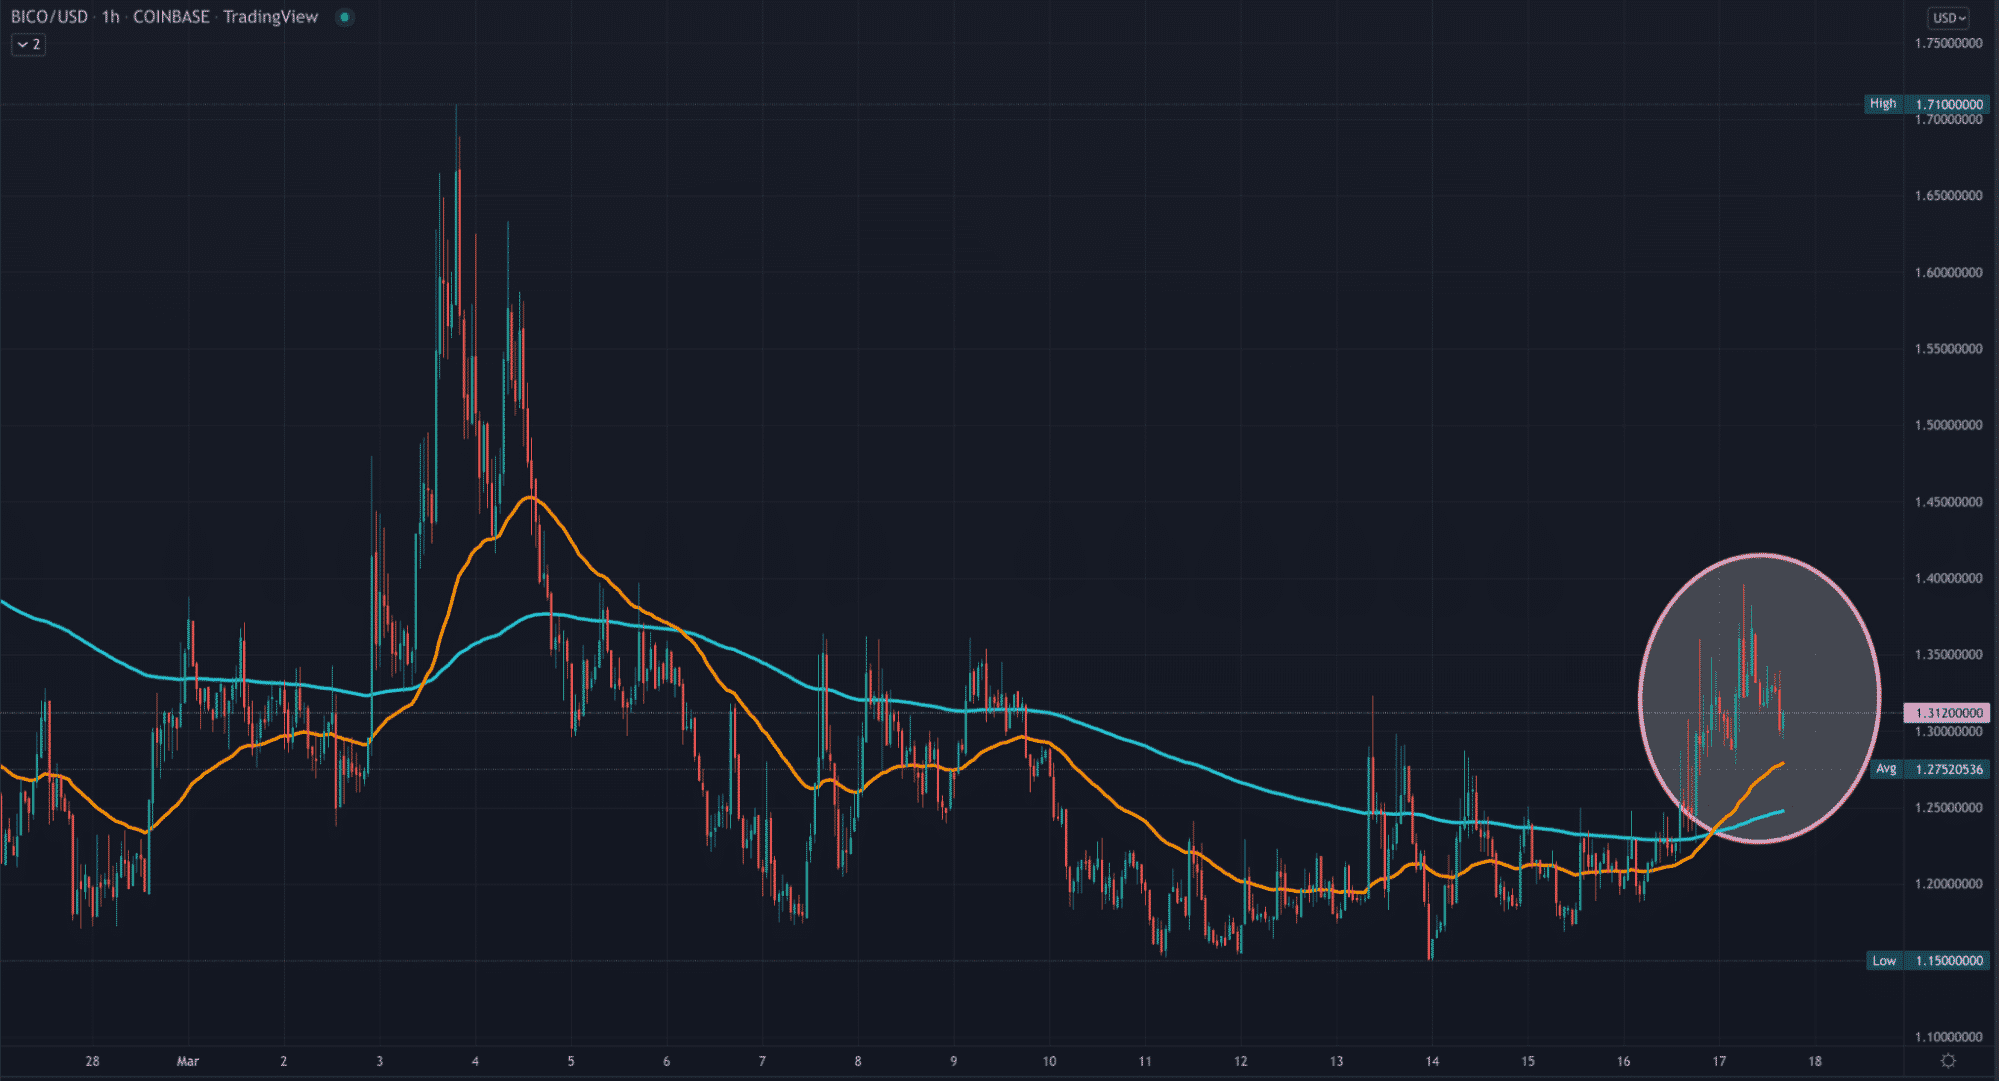Click the 1h interval label
This screenshot has height=1082, width=1999.
110,17
